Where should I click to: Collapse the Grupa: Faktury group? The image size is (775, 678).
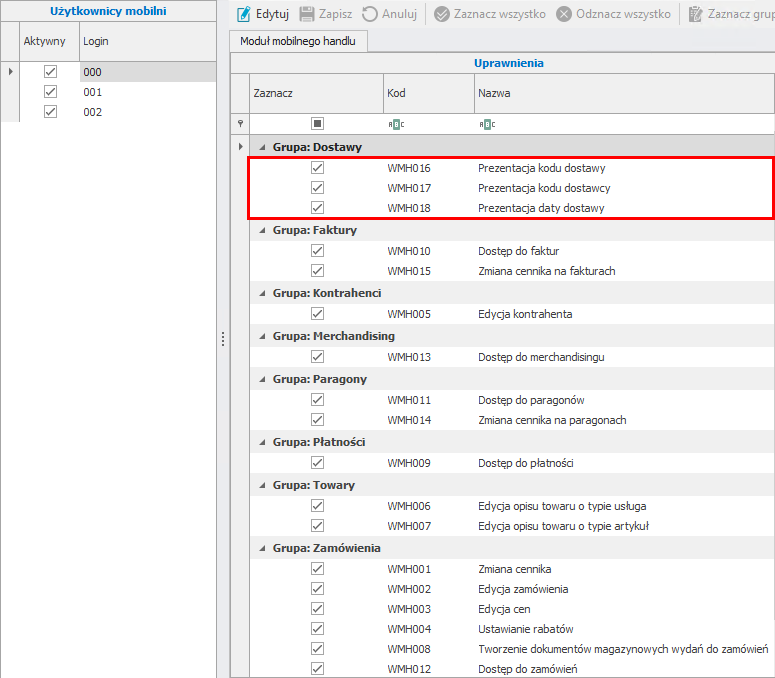263,230
